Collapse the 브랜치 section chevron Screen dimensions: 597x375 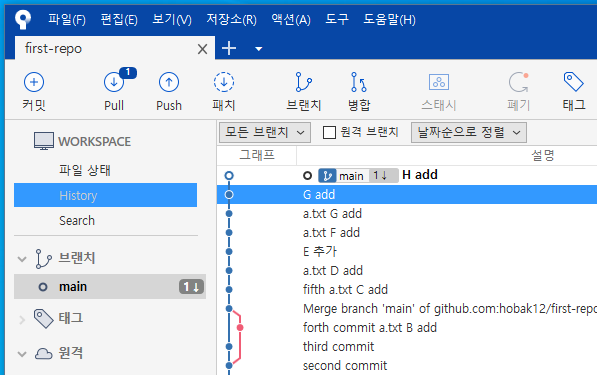(22, 259)
